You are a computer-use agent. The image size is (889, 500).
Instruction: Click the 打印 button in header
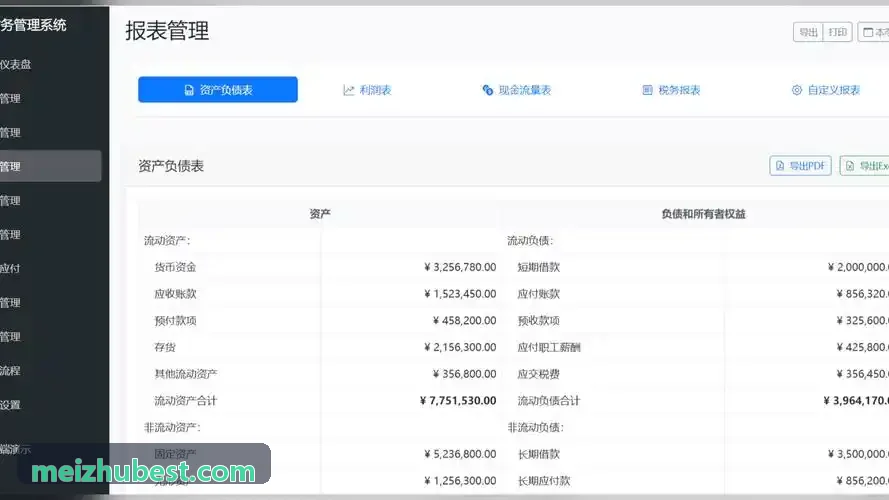pyautogui.click(x=837, y=32)
